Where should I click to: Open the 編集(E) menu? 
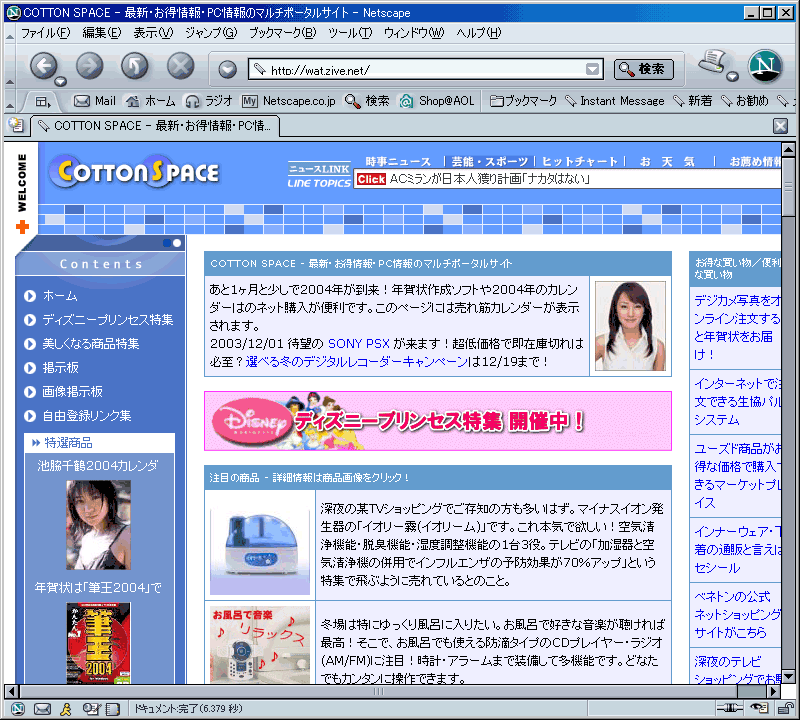102,33
